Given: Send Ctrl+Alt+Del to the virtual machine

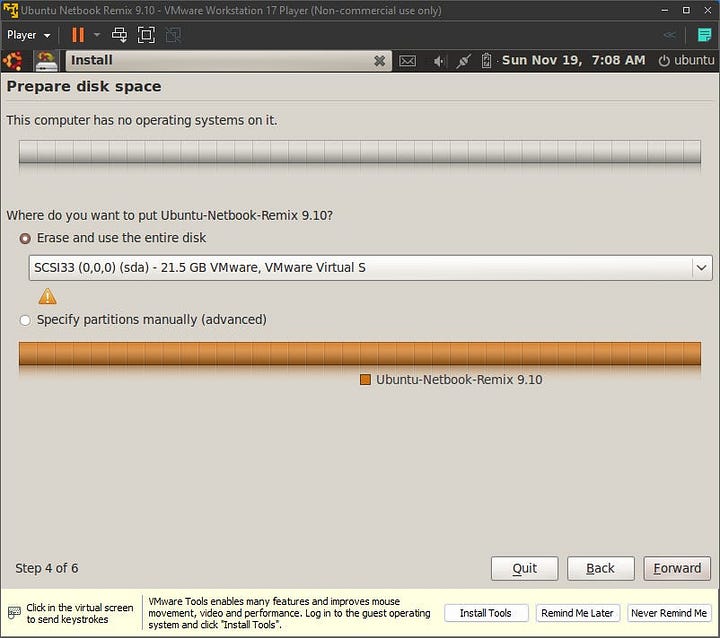Looking at the screenshot, I should (119, 35).
